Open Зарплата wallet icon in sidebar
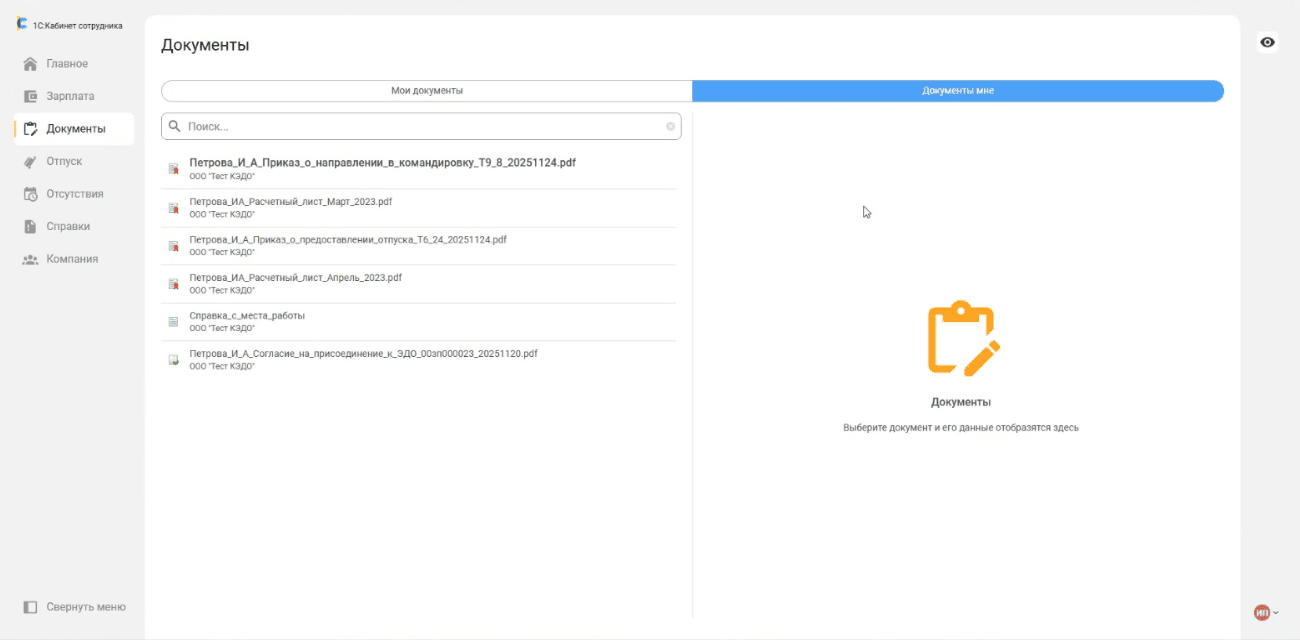Viewport: 1300px width, 640px height. (30, 97)
